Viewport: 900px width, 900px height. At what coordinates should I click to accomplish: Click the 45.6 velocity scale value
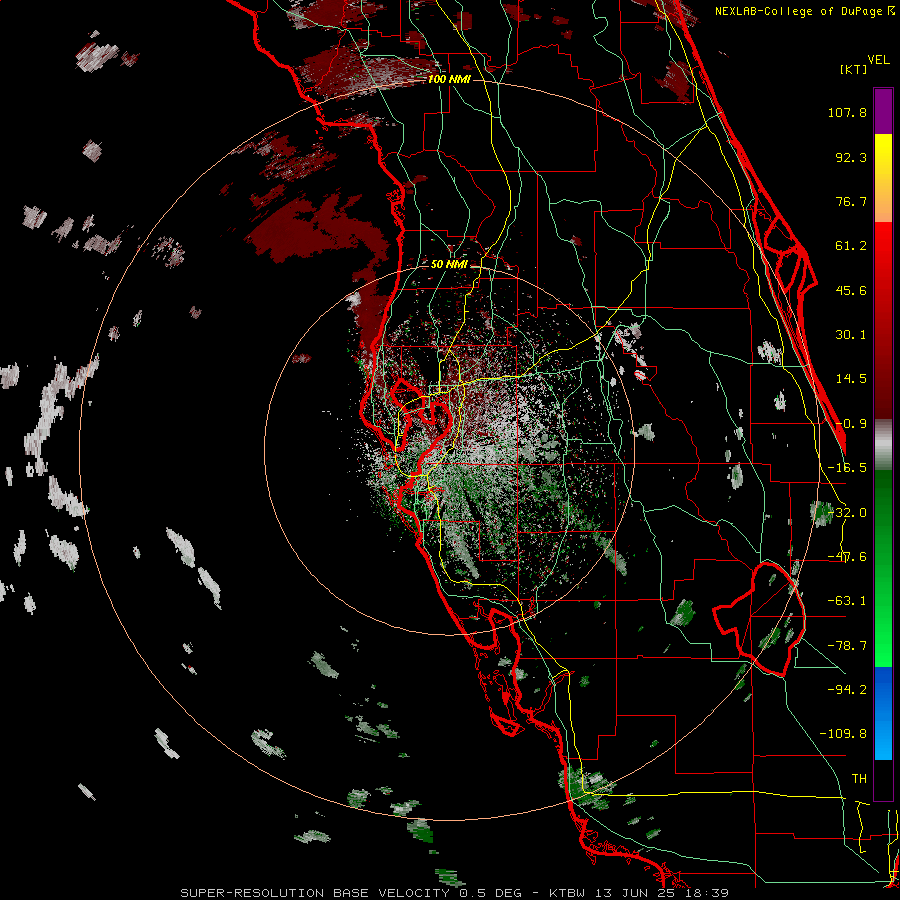point(851,290)
